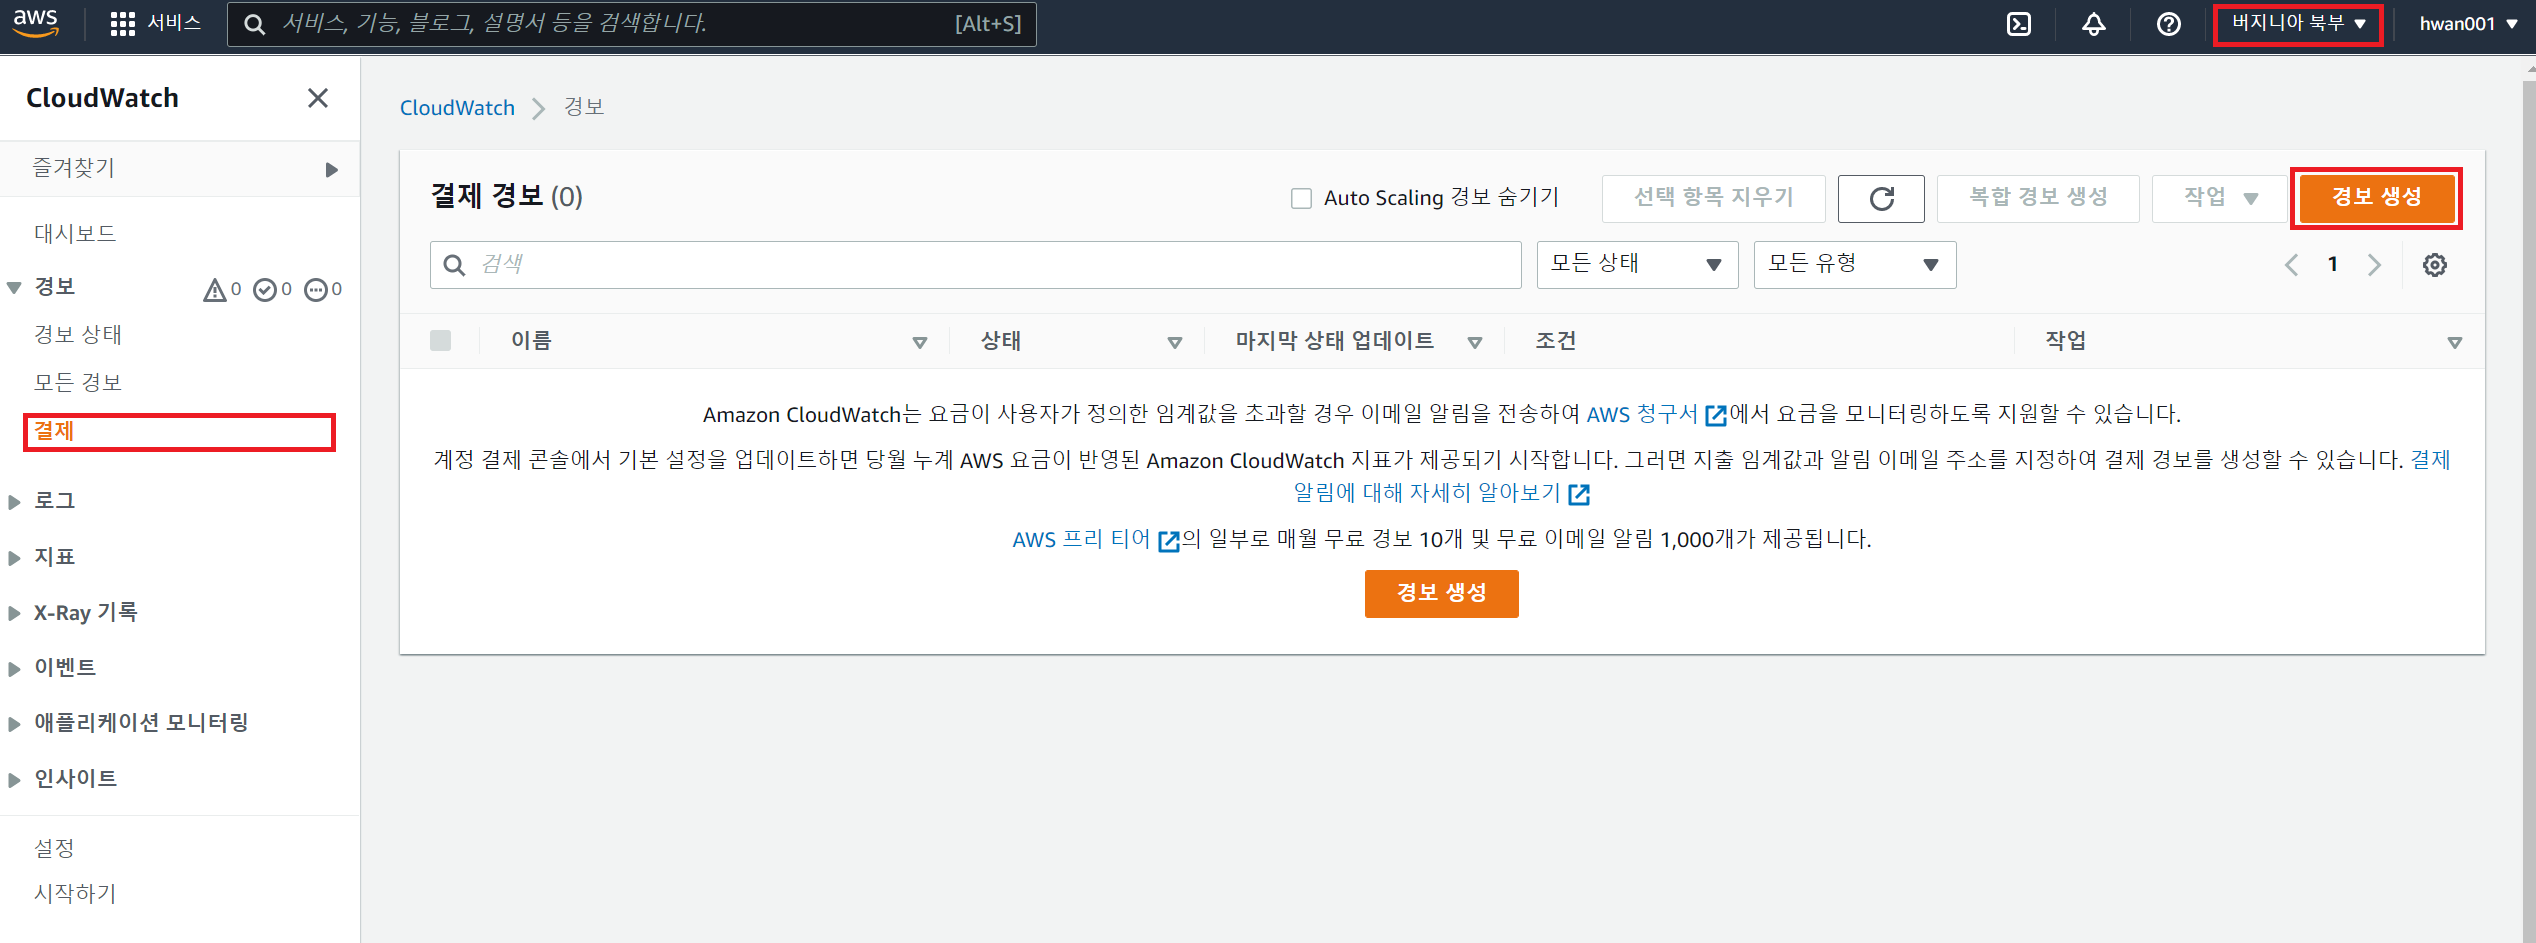Close the CloudWatch side panel
2536x943 pixels.
tap(318, 98)
